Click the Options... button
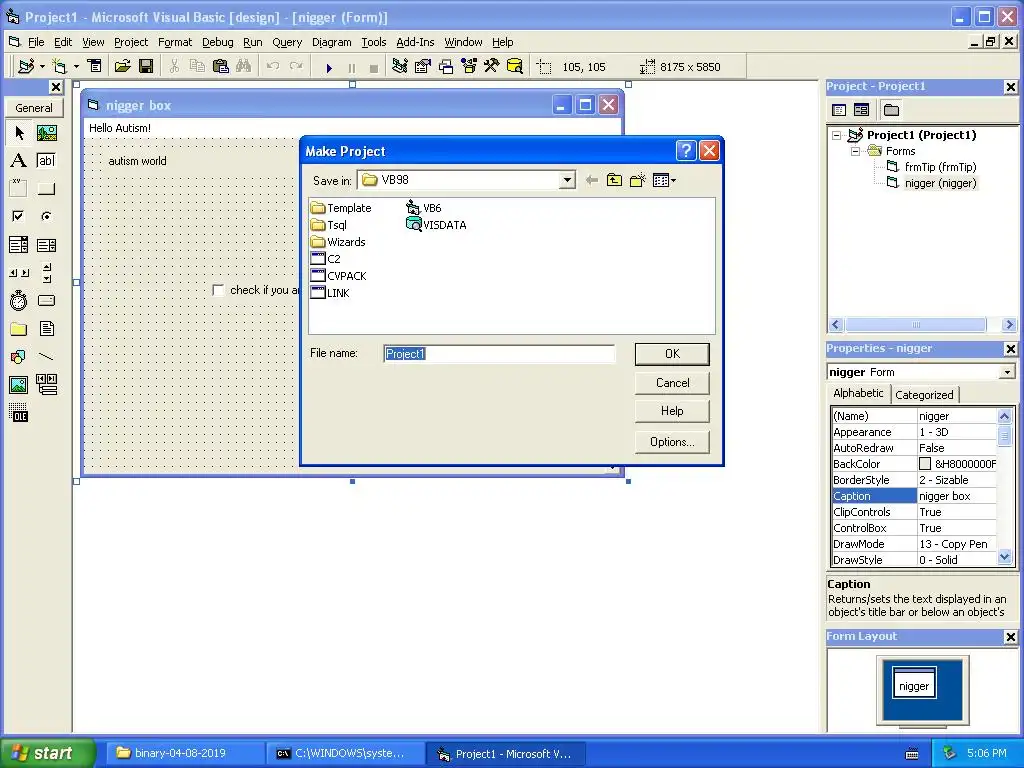Screen dimensions: 1024x768 [x=672, y=442]
